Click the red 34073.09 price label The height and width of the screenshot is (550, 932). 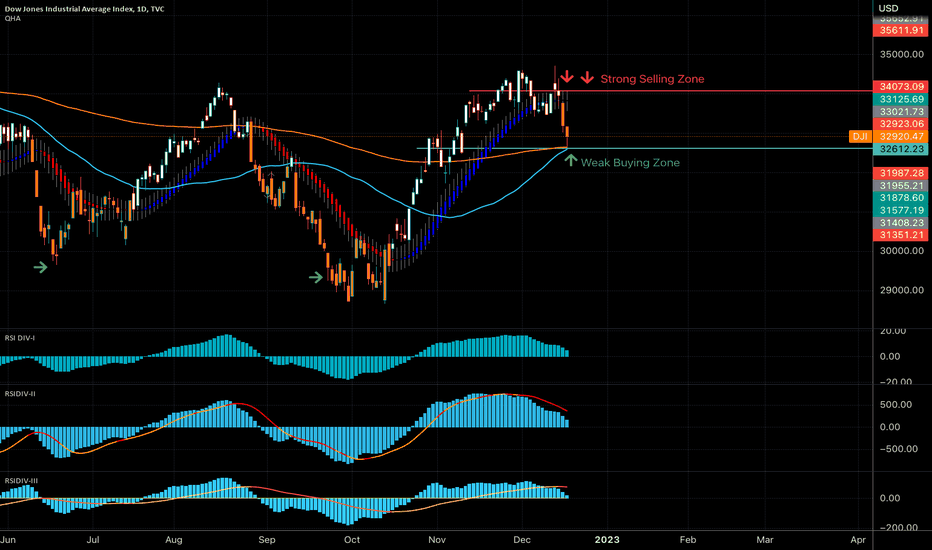900,87
